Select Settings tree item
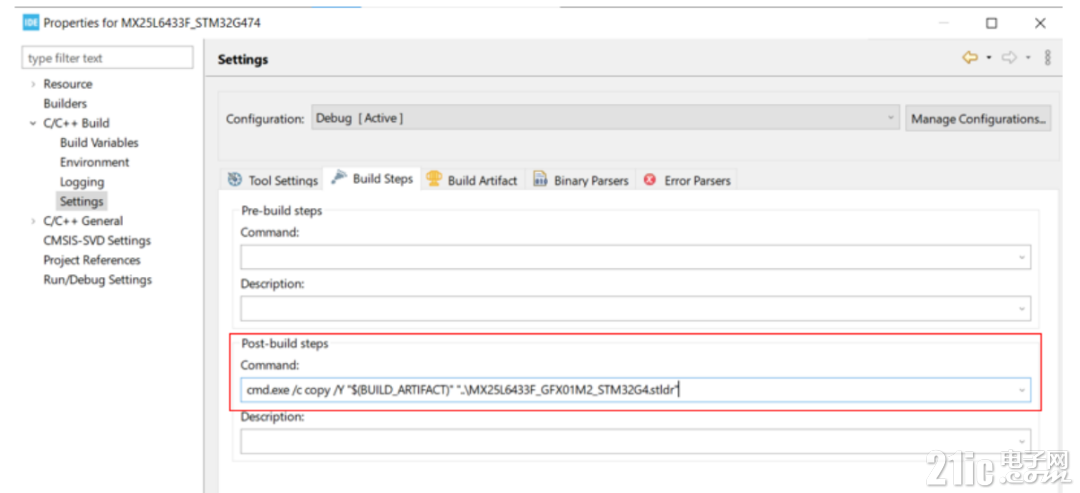 (81, 202)
